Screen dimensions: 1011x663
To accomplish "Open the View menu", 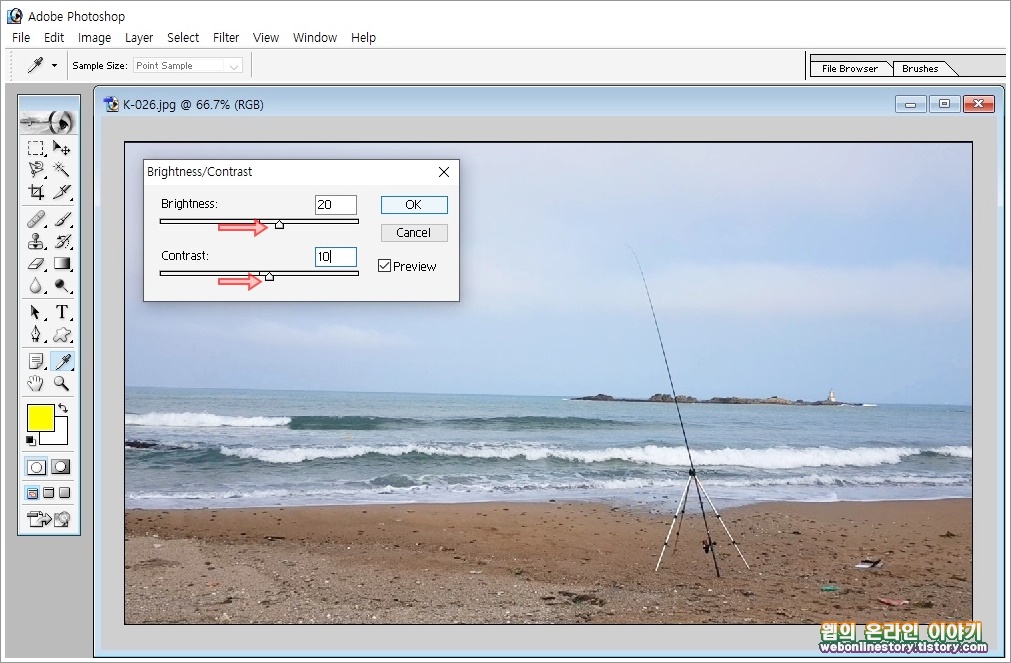I will 266,37.
